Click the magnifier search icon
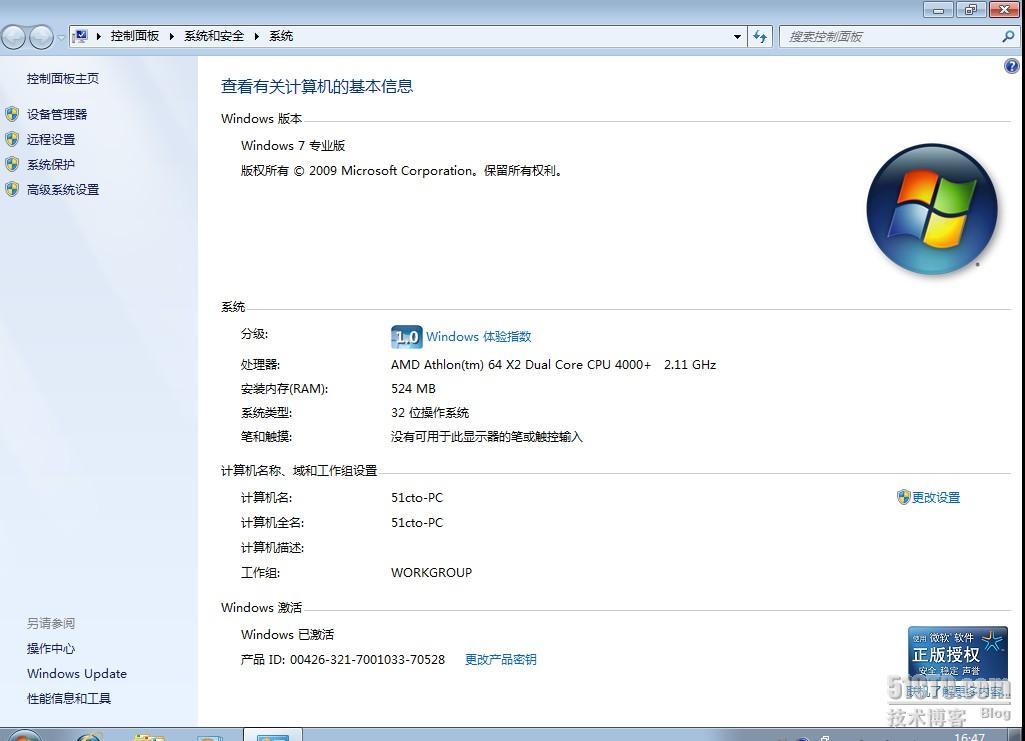Viewport: 1025px width, 741px height. point(1008,37)
